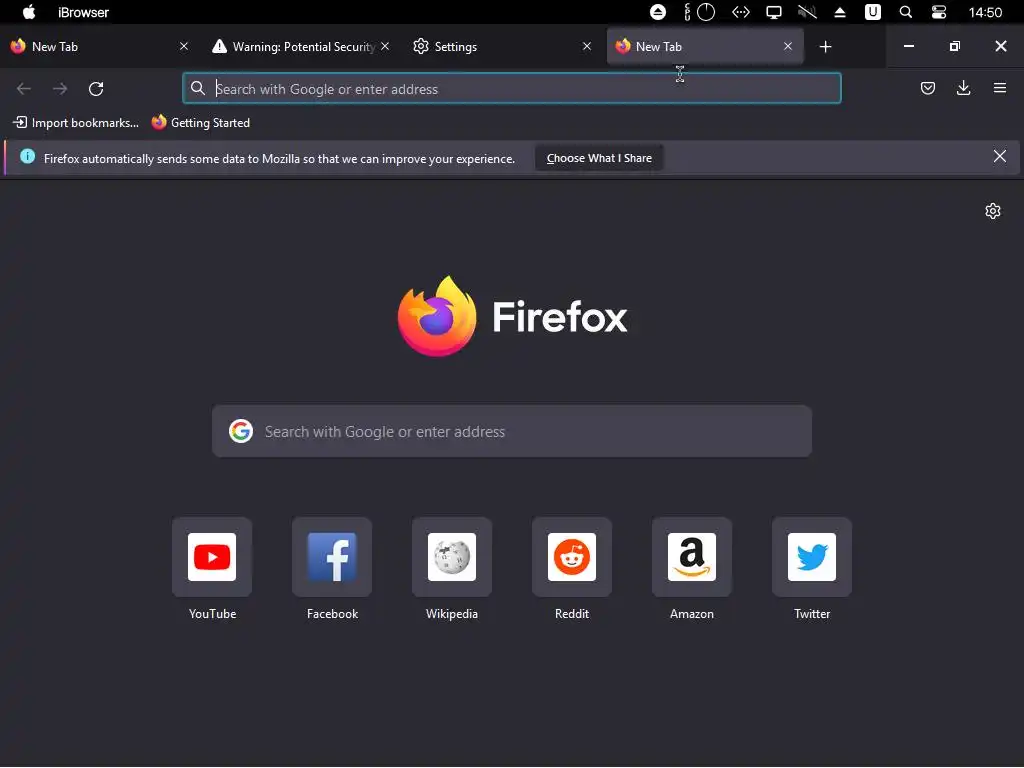1024x768 pixels.
Task: Go forward with the forward arrow
Action: 60,89
